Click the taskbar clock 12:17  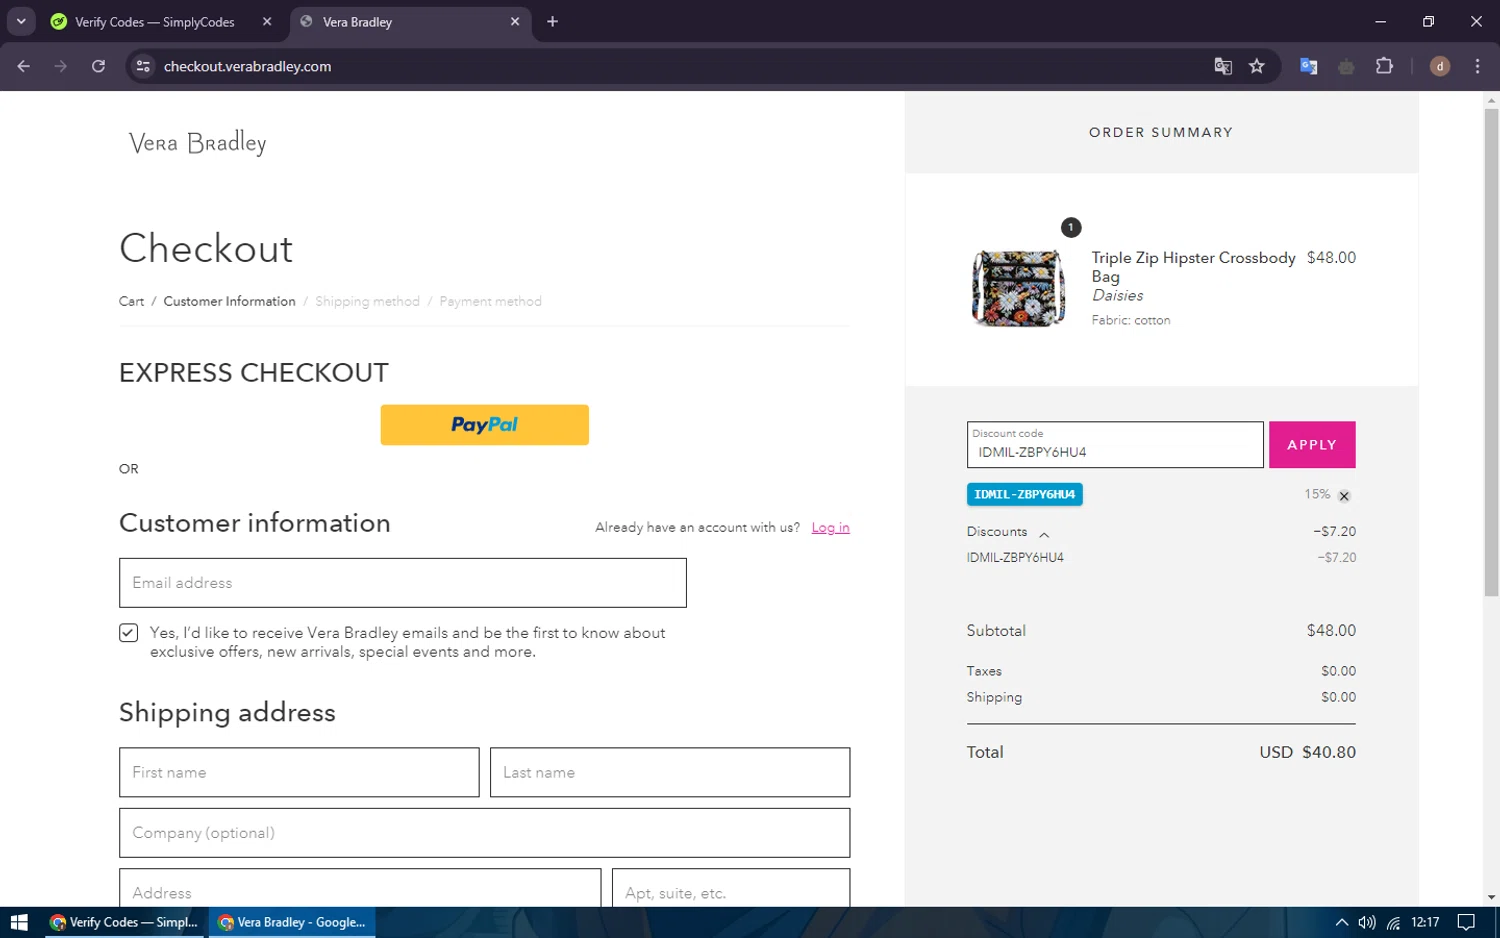pos(1425,922)
